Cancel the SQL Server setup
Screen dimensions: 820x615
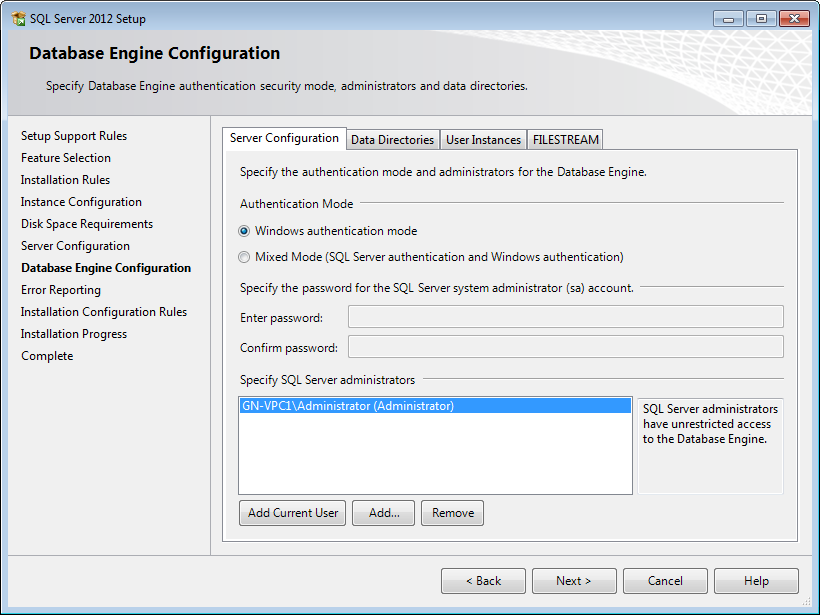(x=665, y=581)
